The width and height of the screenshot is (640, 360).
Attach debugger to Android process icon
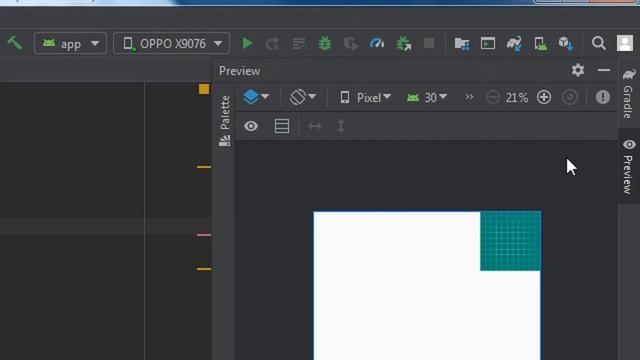click(403, 43)
